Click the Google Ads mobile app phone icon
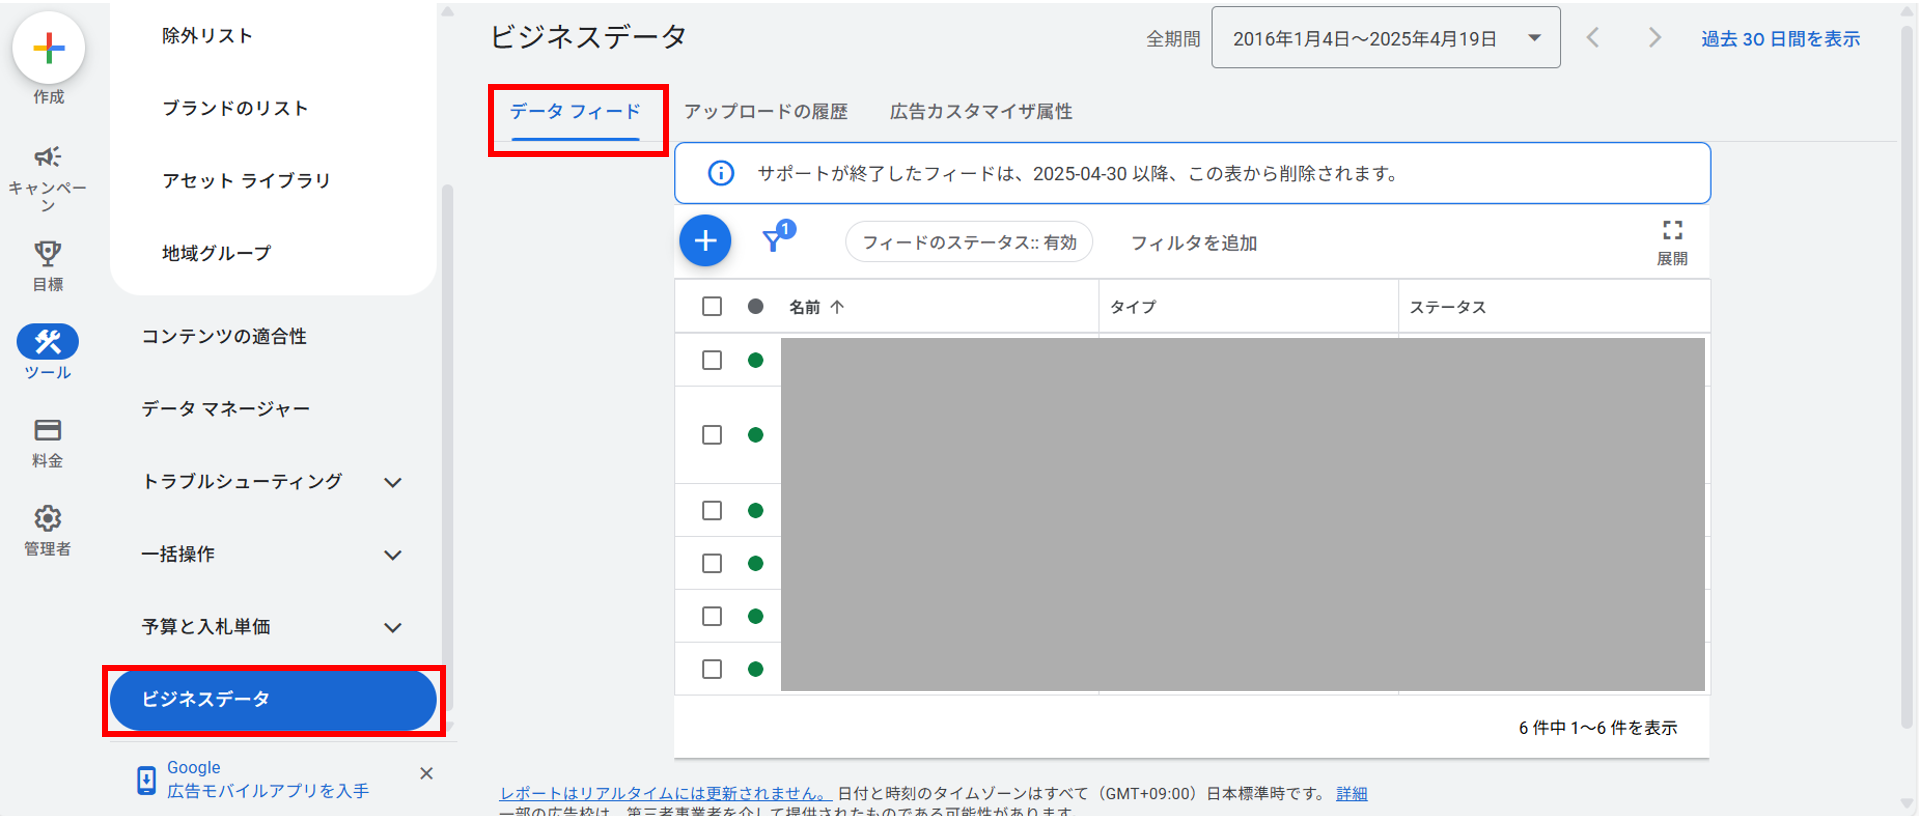This screenshot has height=816, width=1919. click(x=146, y=780)
